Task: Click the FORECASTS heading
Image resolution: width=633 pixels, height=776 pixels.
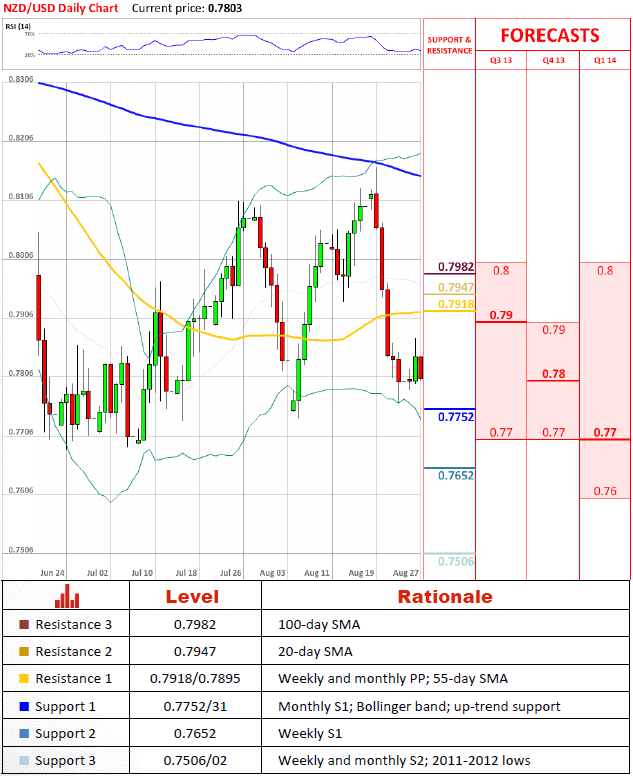Action: (x=550, y=36)
